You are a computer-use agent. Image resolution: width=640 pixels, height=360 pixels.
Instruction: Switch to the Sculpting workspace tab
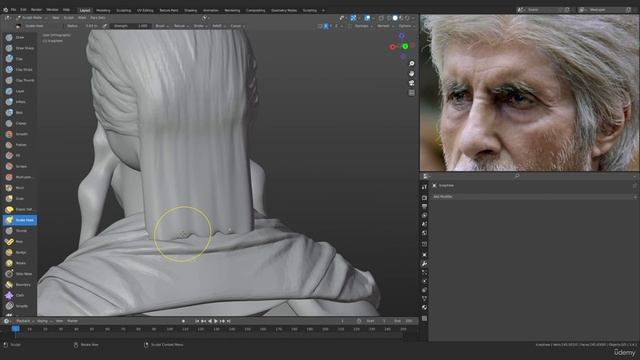click(x=124, y=10)
